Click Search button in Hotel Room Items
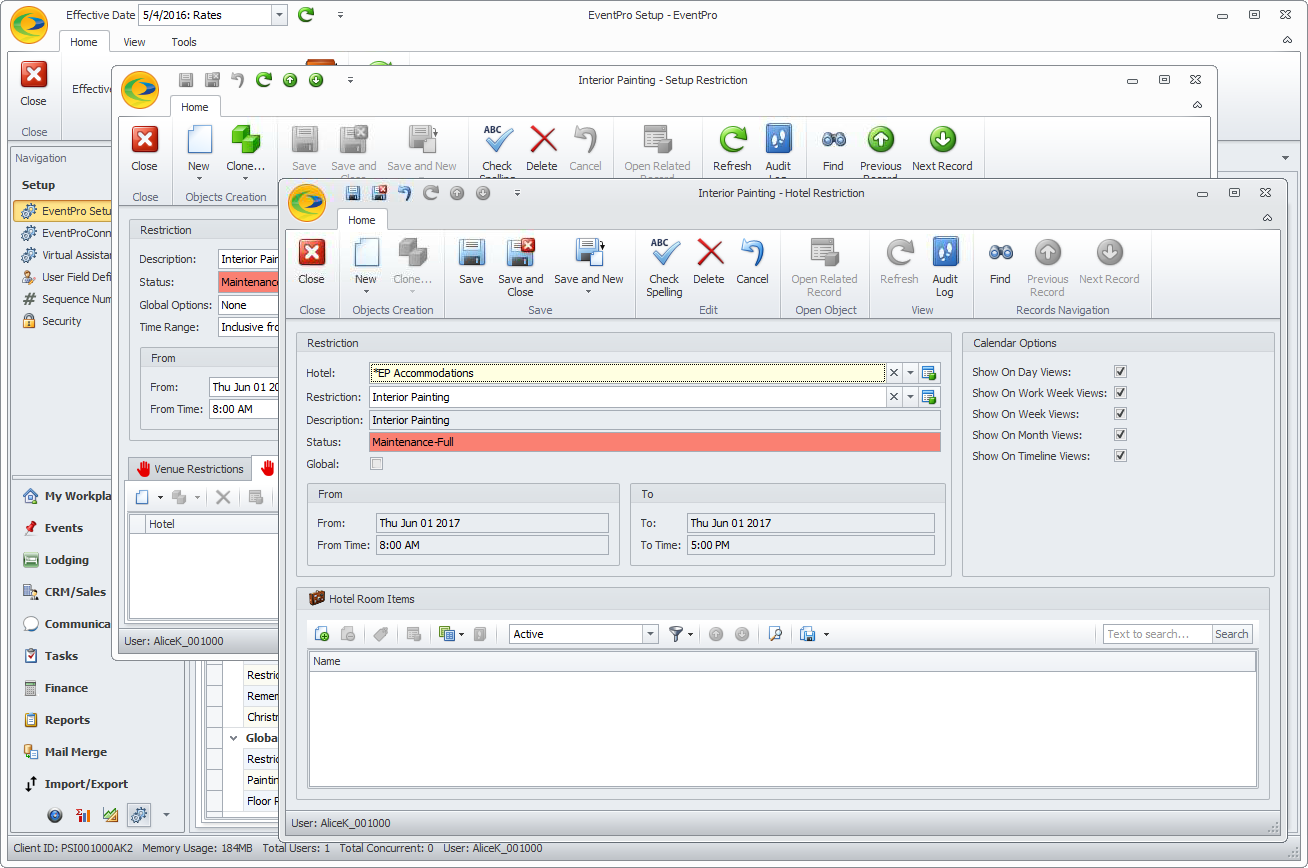Image resolution: width=1308 pixels, height=868 pixels. coord(1231,634)
